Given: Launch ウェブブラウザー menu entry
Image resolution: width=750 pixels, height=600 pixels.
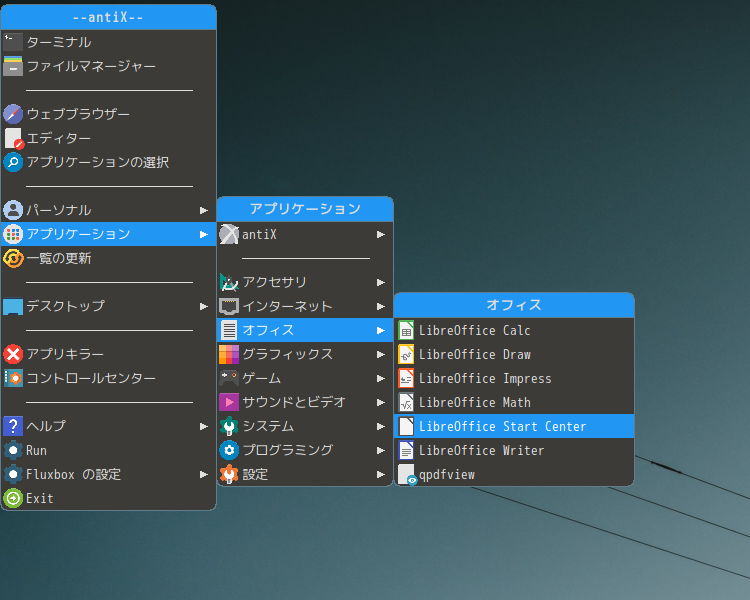Looking at the screenshot, I should point(109,114).
